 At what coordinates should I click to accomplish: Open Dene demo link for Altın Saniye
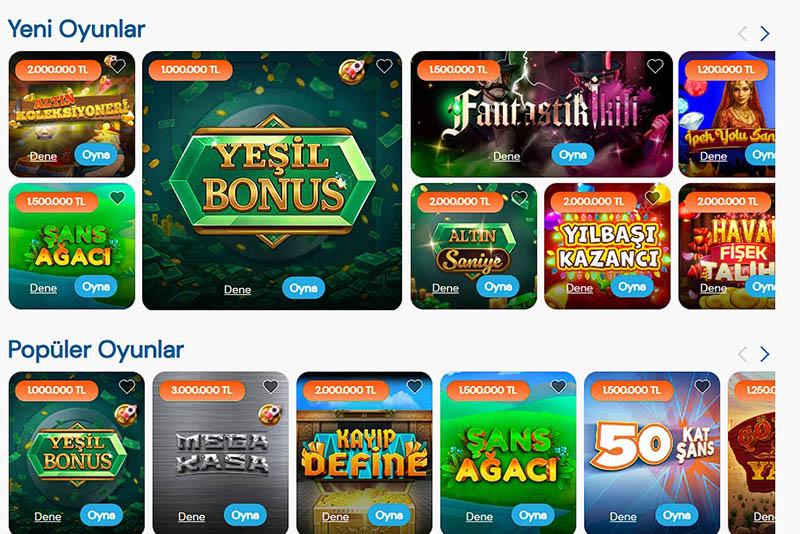tap(445, 288)
